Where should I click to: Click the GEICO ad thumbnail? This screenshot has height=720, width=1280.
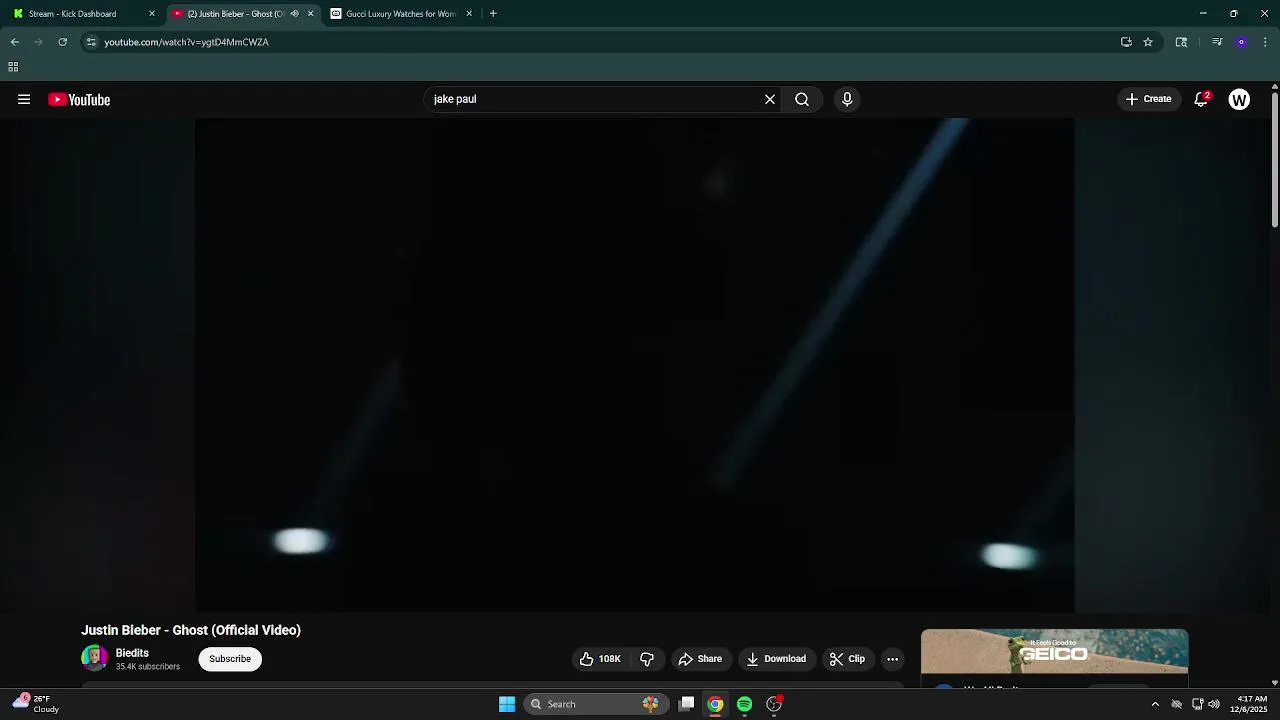[1054, 652]
